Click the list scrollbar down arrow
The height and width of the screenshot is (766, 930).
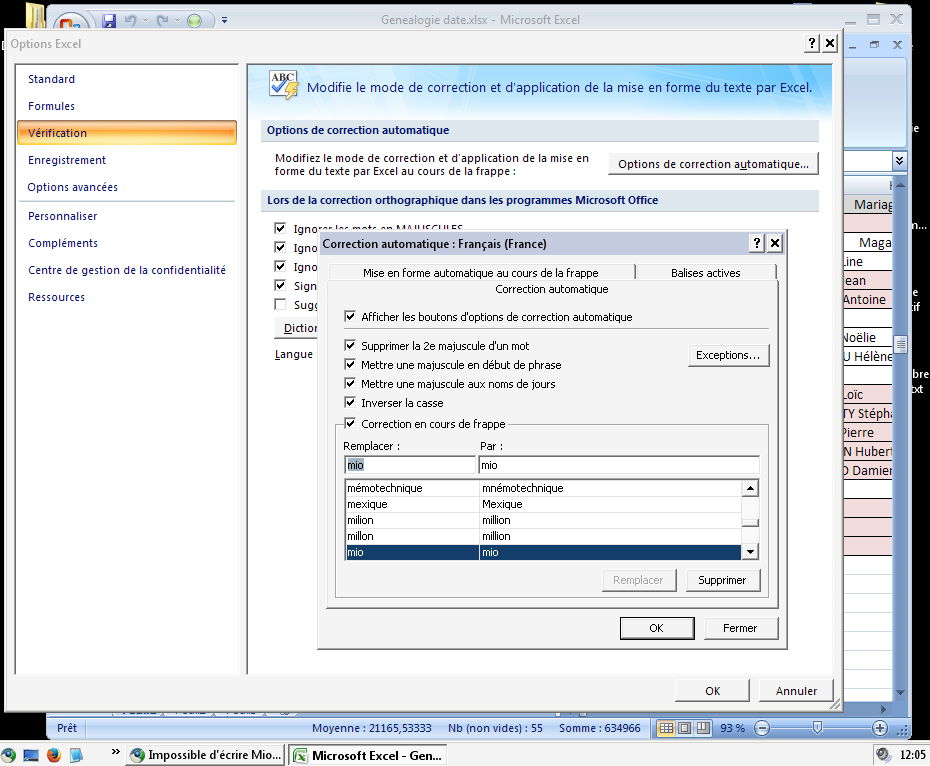pos(750,552)
